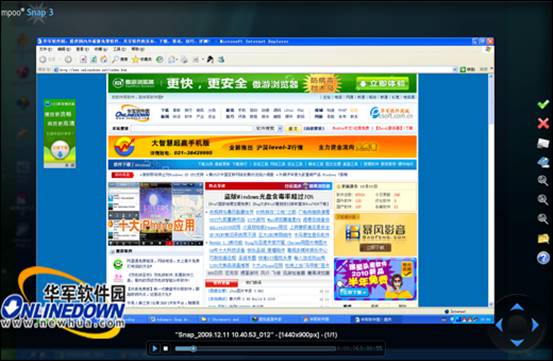
Task: Open the 十大iPhone应用 thumbnail image
Action: point(156,214)
